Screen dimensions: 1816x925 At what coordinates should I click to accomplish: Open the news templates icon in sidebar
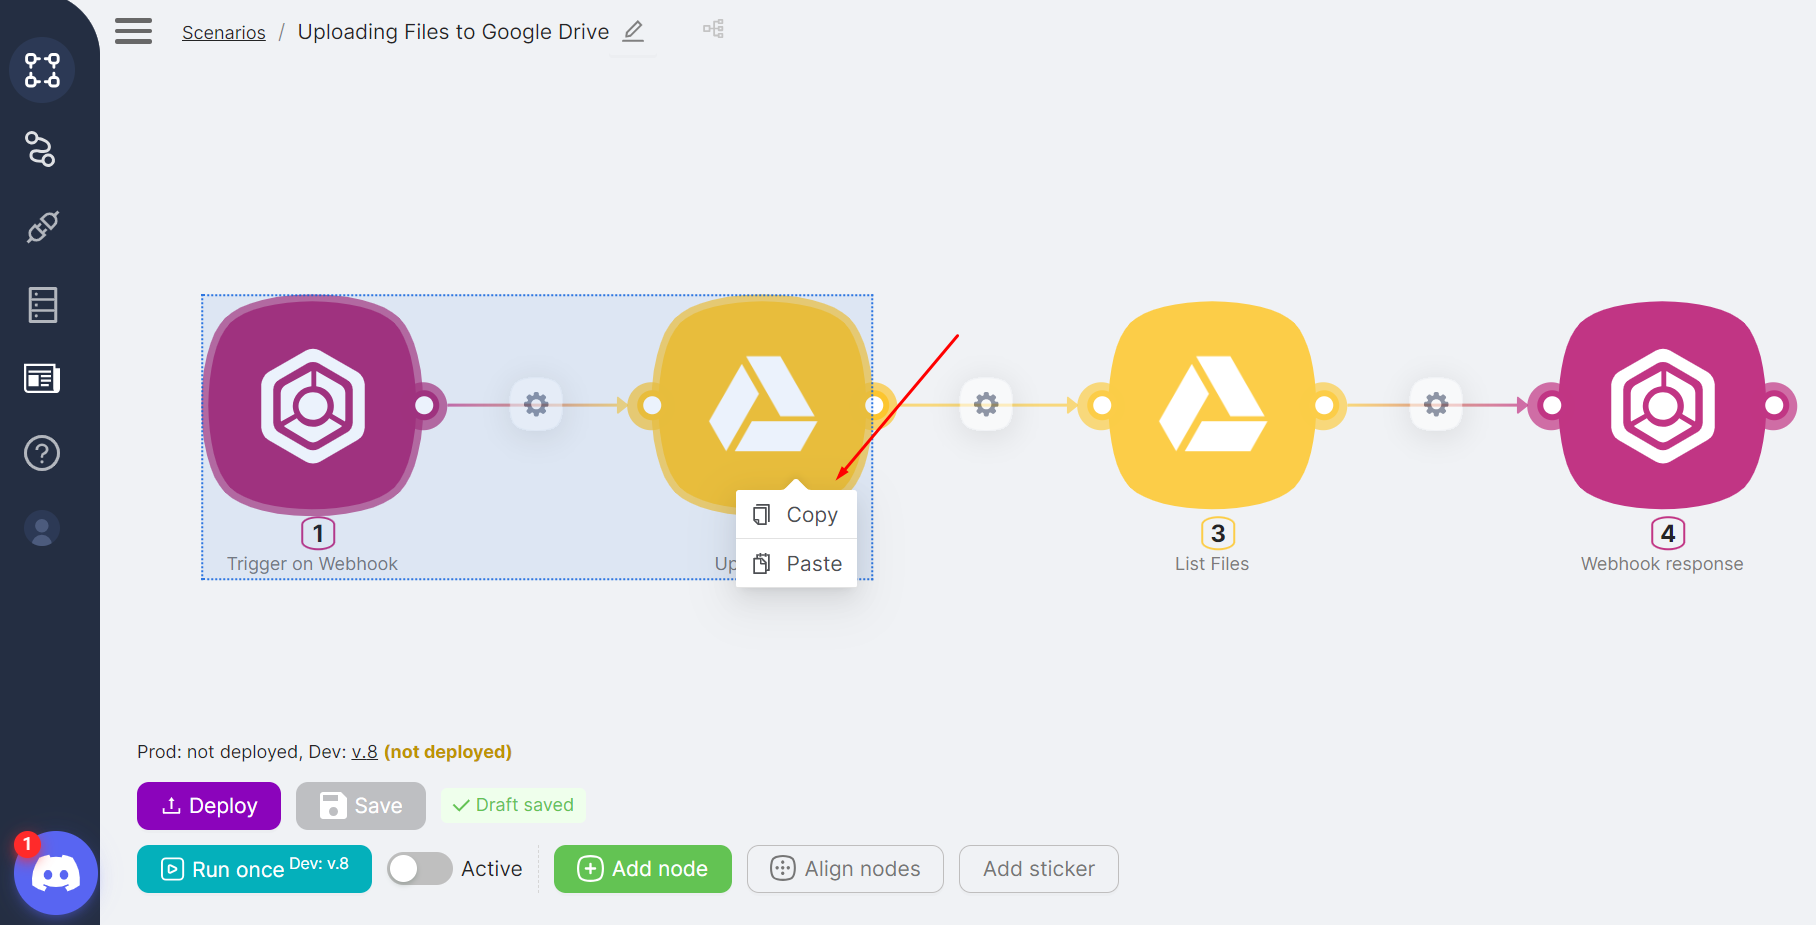pyautogui.click(x=42, y=379)
